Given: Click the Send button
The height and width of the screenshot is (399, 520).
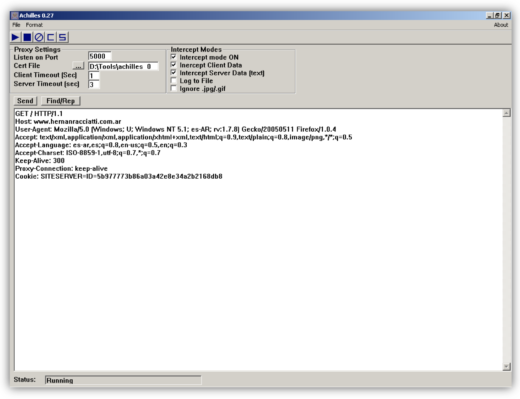Looking at the screenshot, I should [25, 101].
